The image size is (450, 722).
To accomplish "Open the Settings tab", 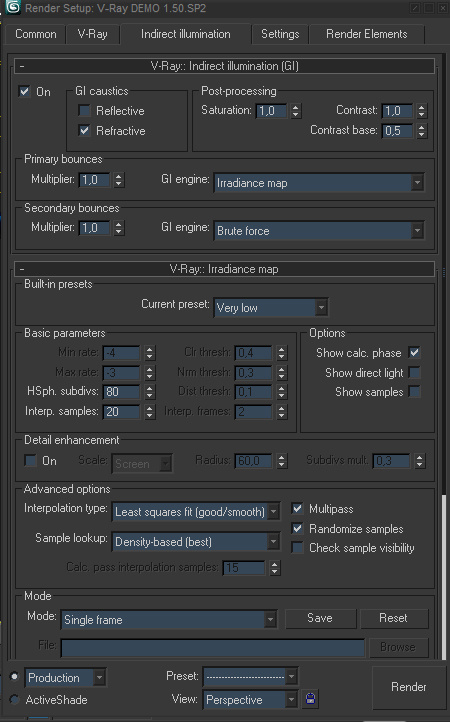I will coord(280,34).
